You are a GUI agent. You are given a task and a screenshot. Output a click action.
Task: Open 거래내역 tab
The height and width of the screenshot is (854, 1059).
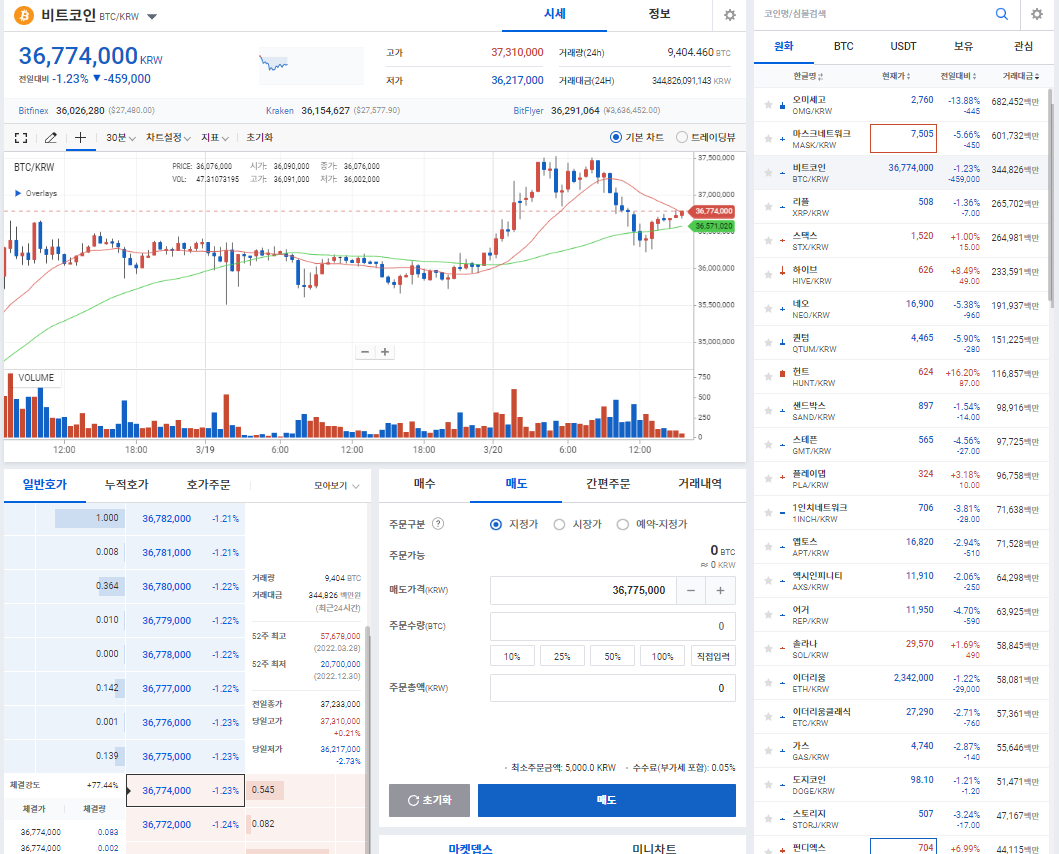(x=700, y=484)
